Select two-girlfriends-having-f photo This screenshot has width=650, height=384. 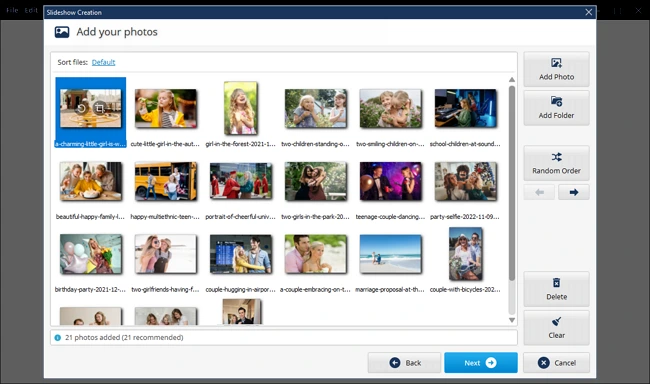[166, 254]
